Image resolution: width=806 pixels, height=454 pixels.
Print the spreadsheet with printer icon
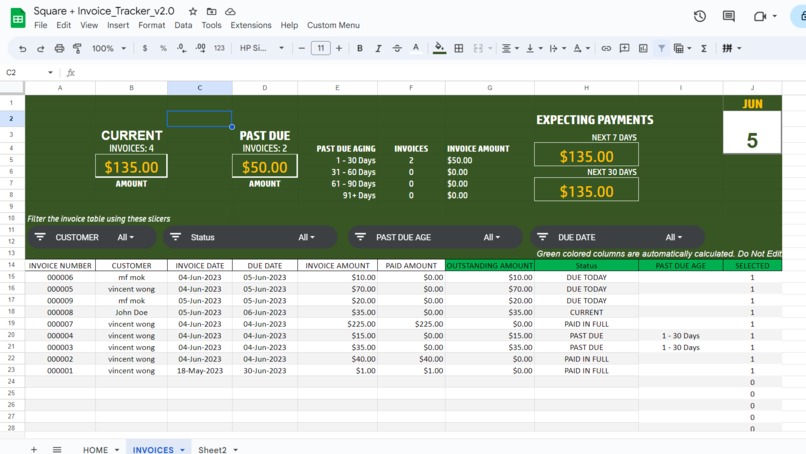coord(59,48)
